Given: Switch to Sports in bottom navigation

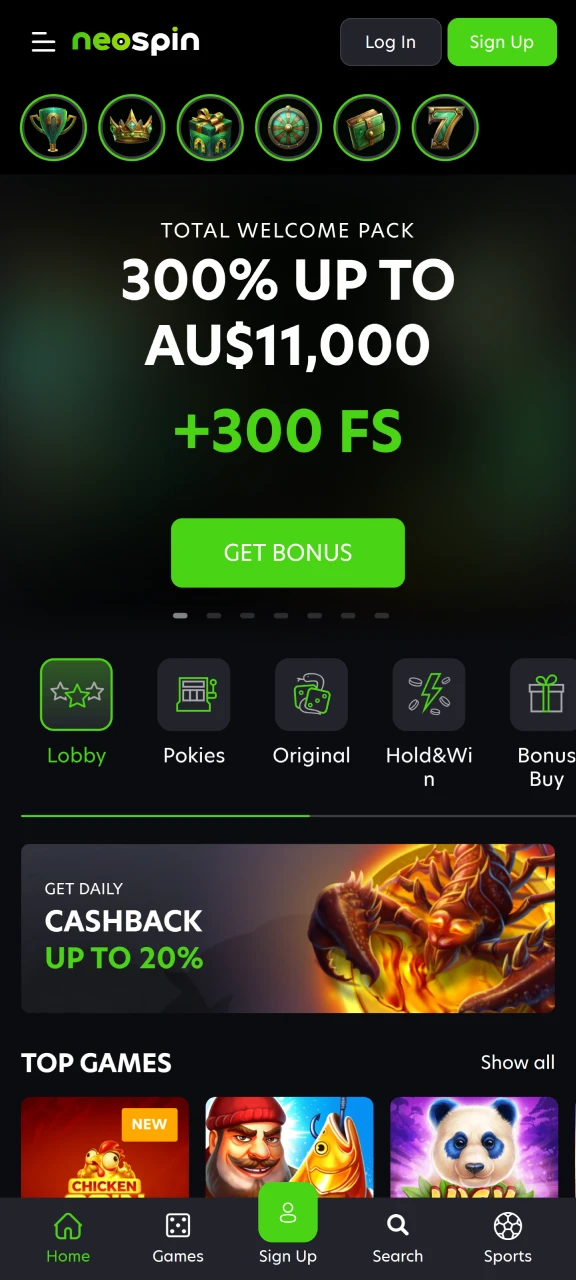Looking at the screenshot, I should pos(508,1239).
